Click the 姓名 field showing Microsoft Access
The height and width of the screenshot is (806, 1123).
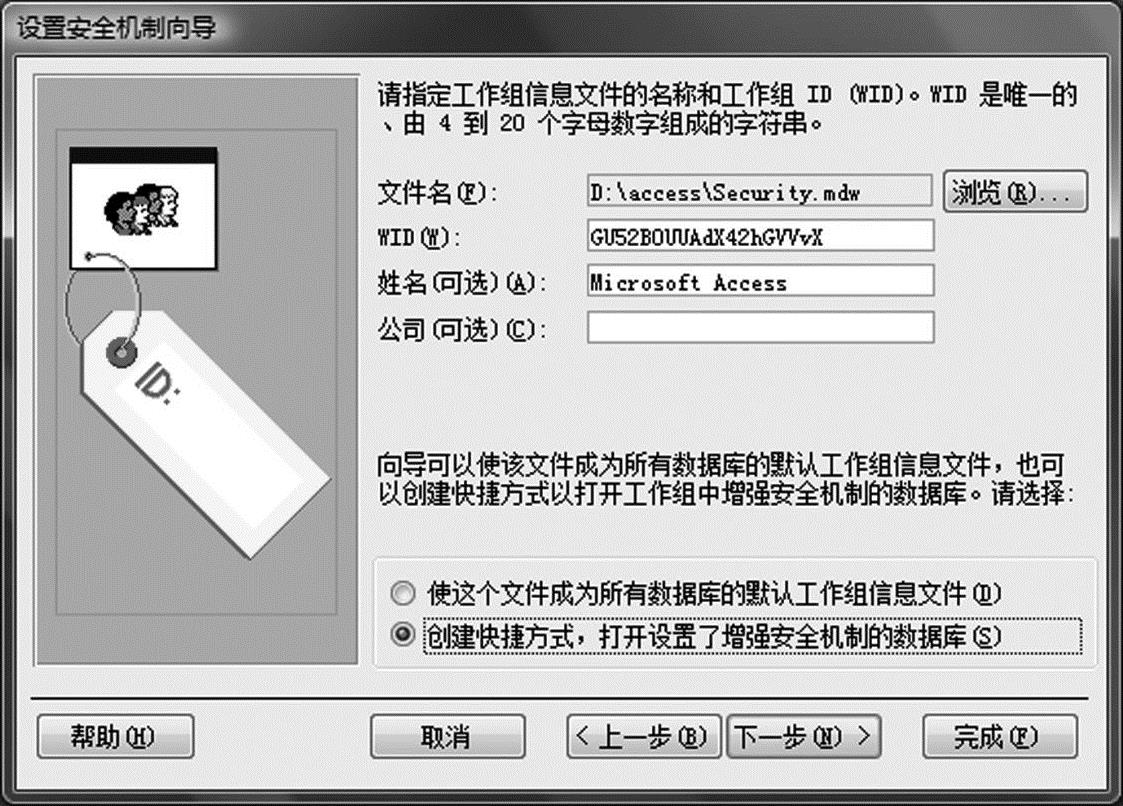click(x=761, y=281)
